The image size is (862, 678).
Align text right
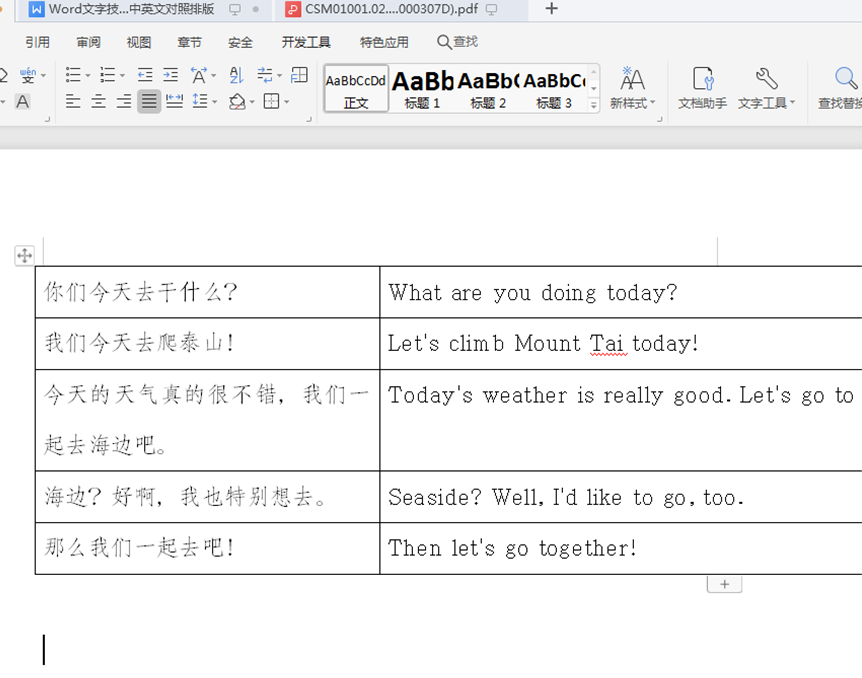point(124,101)
